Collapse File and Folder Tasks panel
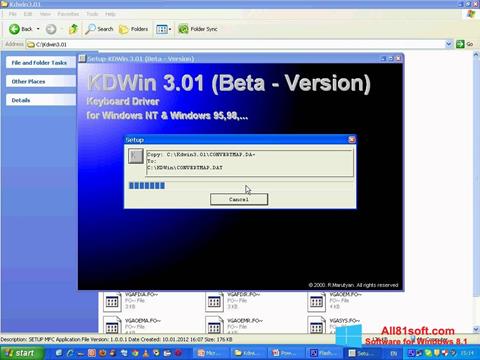Viewport: 480px width, 360px height. coord(41,63)
